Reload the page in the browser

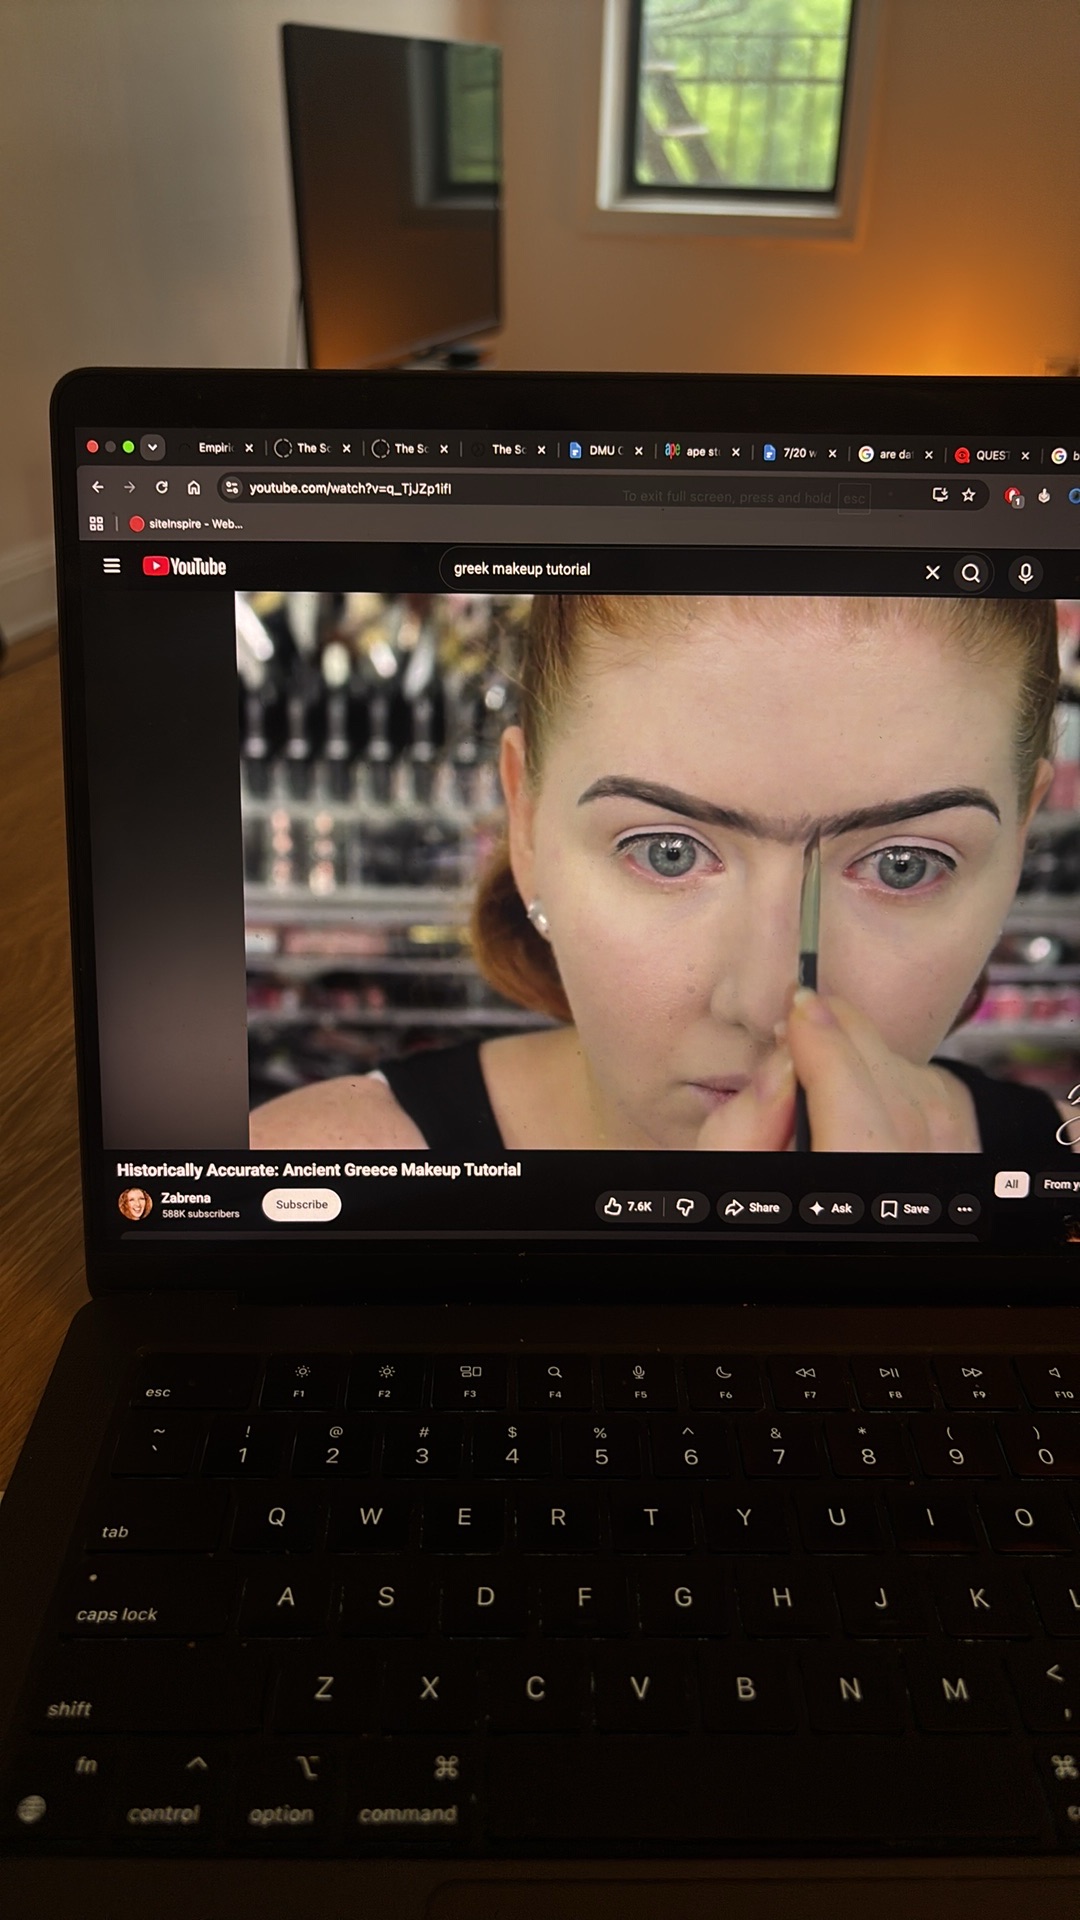coord(161,487)
